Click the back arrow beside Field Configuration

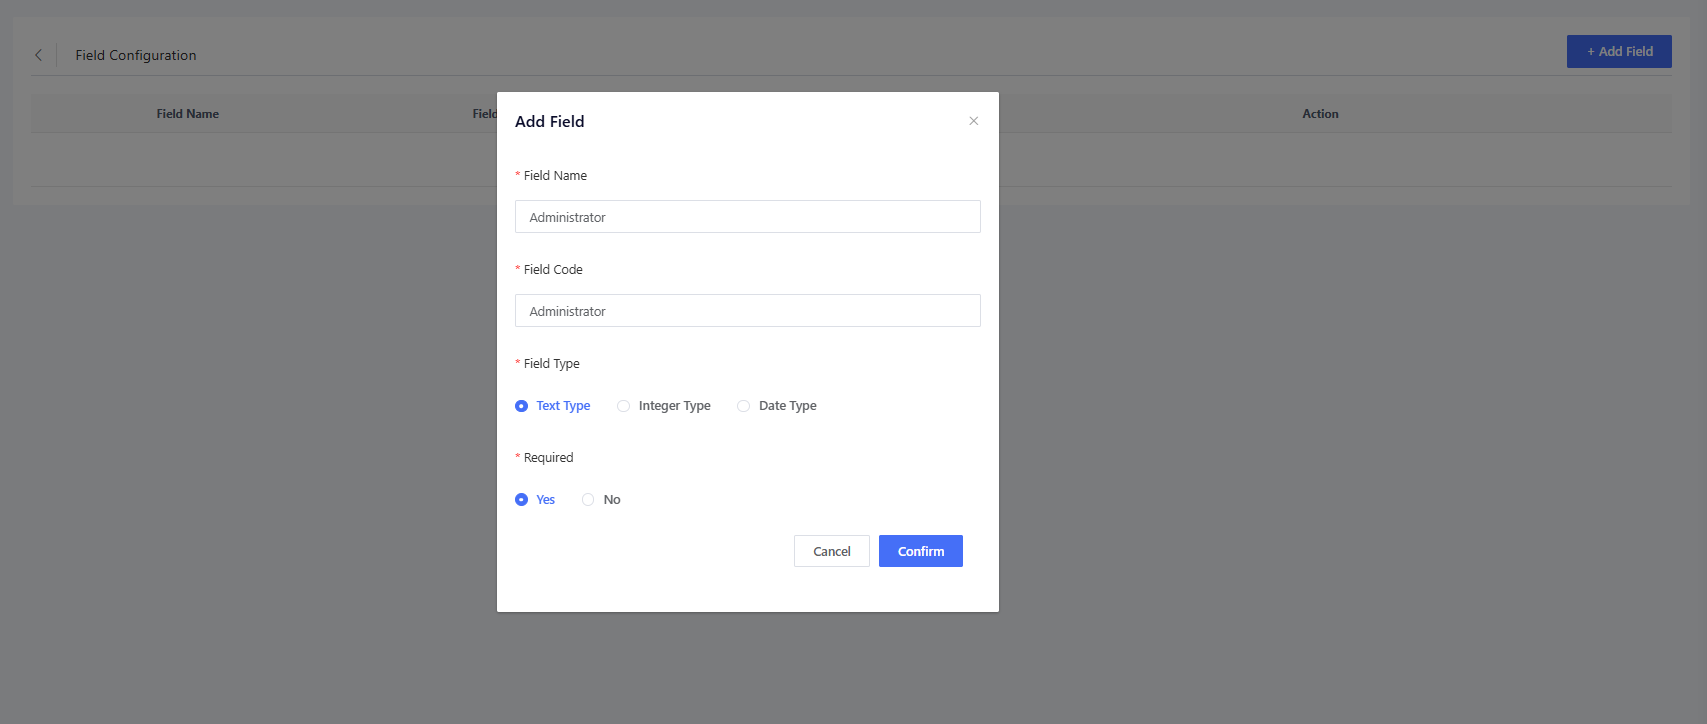39,55
